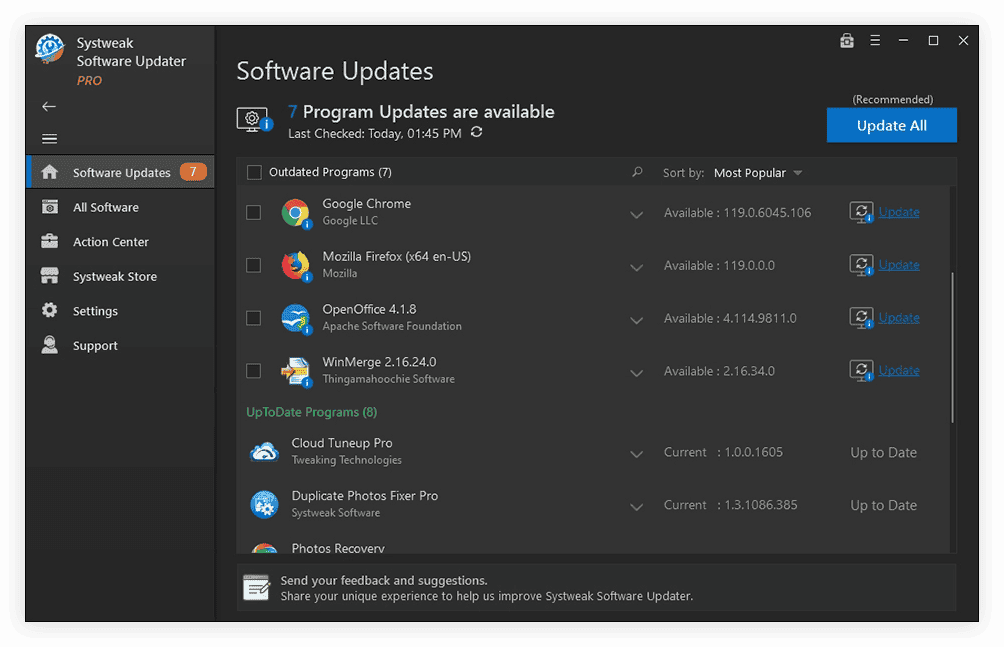Click the monitor gear info icon
The image size is (1004, 647).
[x=254, y=119]
